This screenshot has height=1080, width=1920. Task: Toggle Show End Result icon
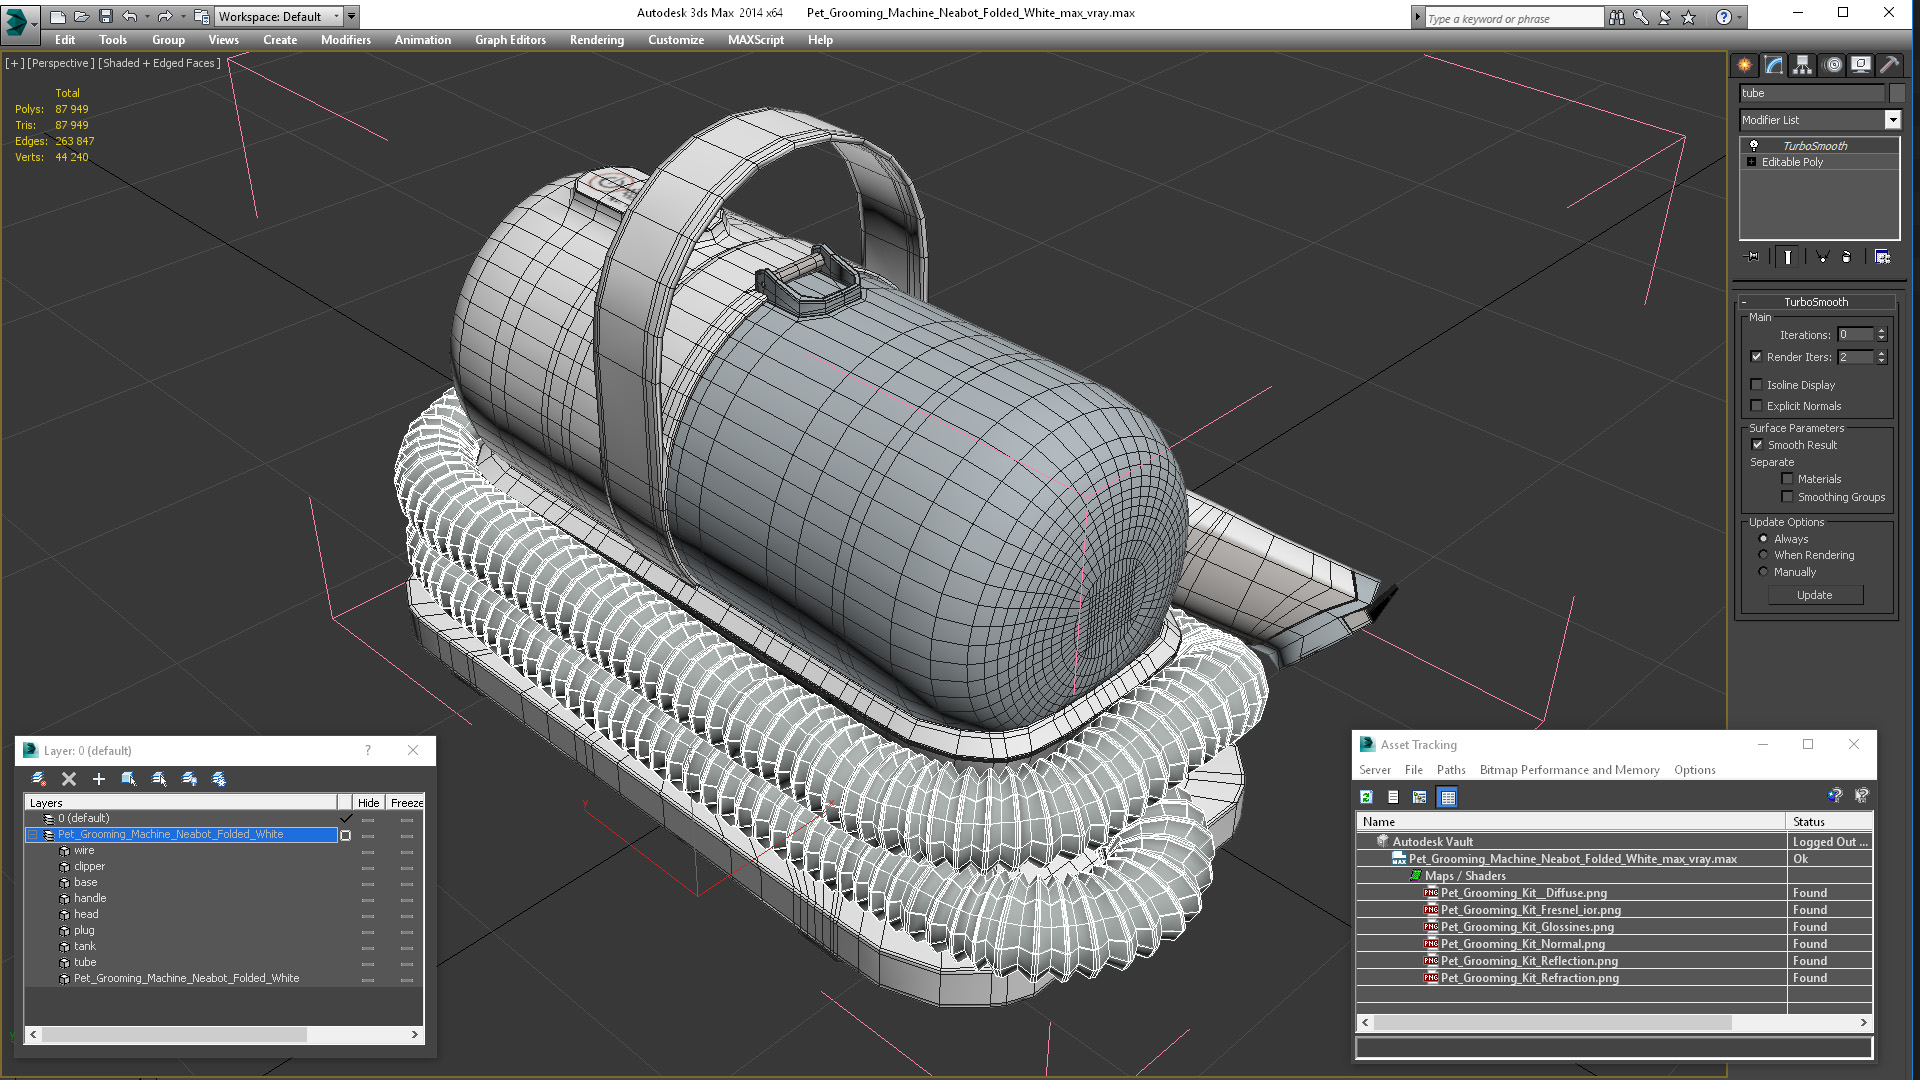click(x=1788, y=257)
